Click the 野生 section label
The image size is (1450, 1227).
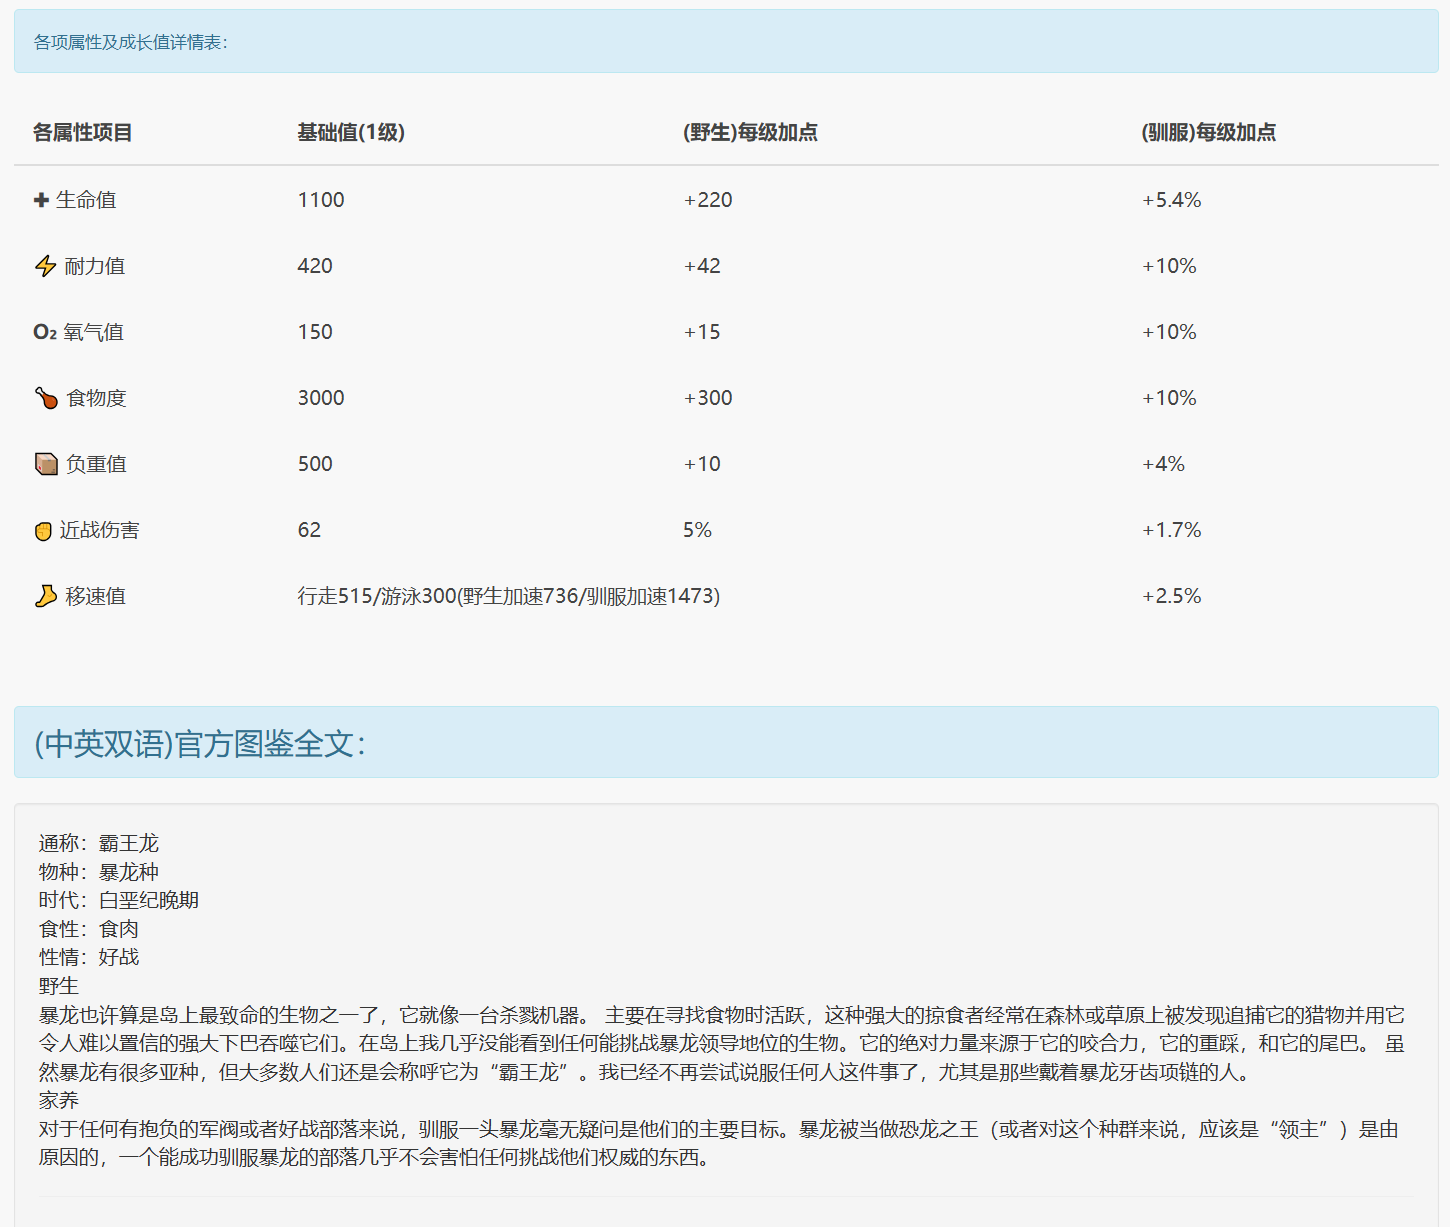pyautogui.click(x=59, y=986)
